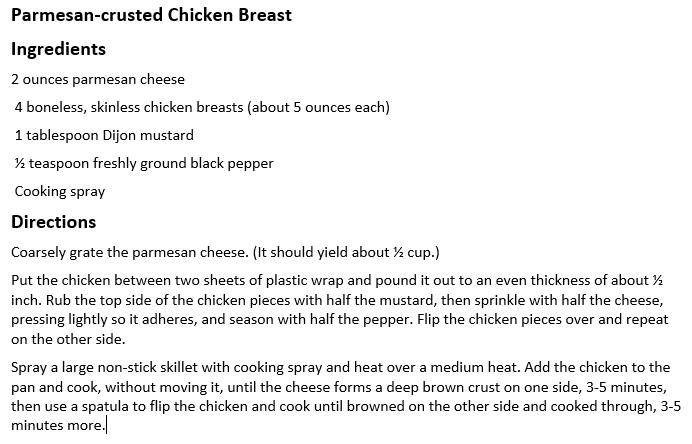Click the word 'Spray' starting last paragraph
This screenshot has height=444, width=692.
(x=29, y=368)
